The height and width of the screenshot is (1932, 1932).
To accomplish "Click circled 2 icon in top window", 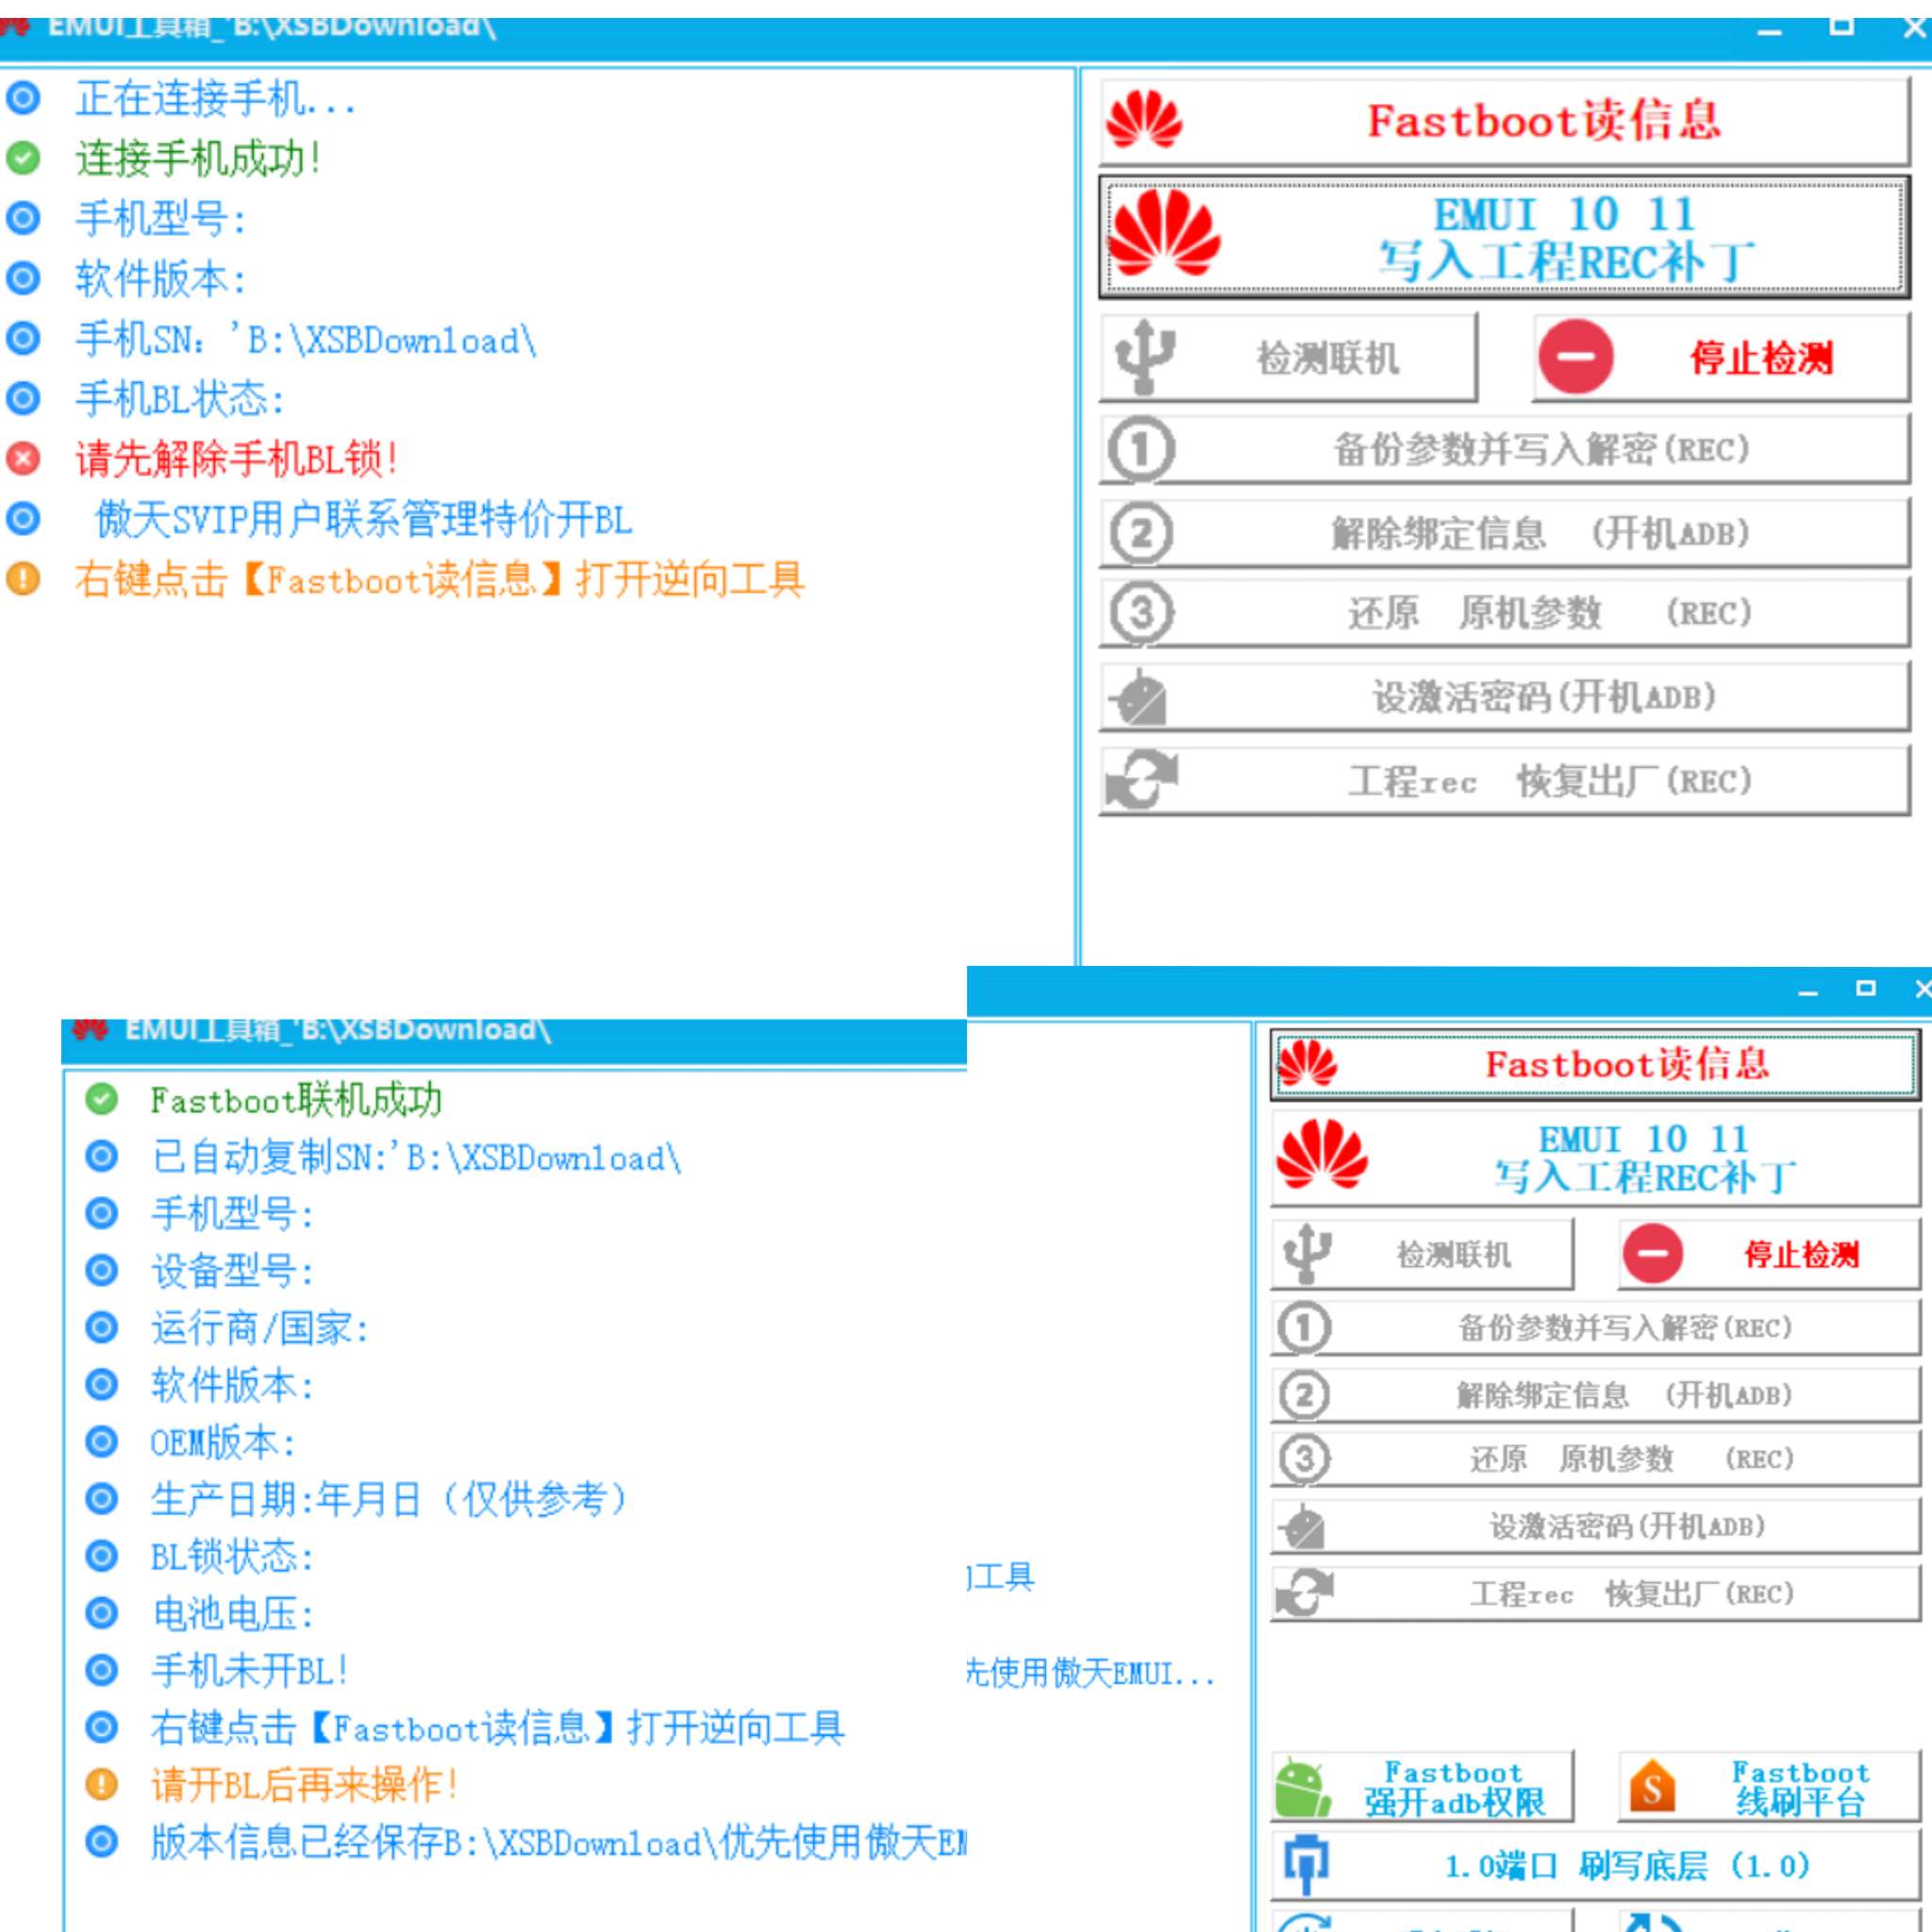I will tap(1141, 533).
